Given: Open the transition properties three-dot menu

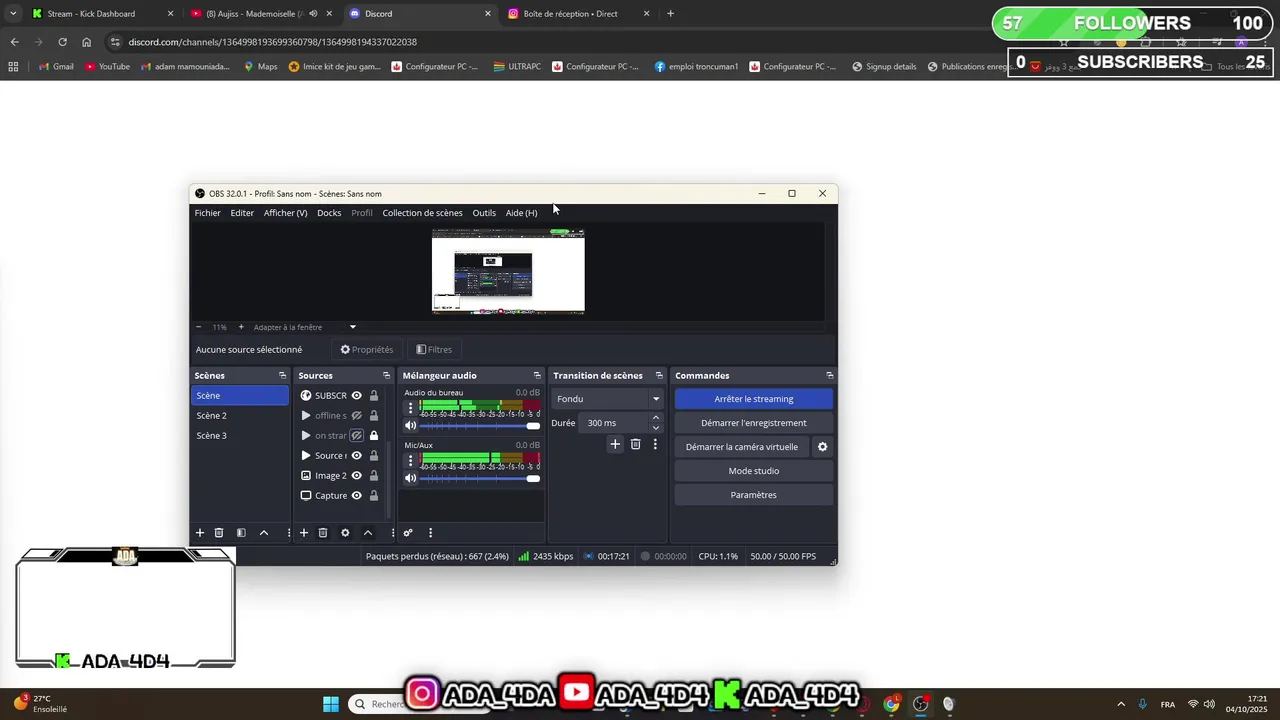Looking at the screenshot, I should 655,444.
